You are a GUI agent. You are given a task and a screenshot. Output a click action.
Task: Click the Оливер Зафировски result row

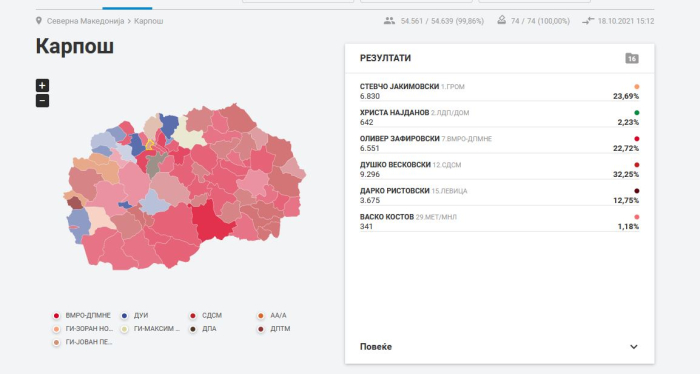point(499,144)
